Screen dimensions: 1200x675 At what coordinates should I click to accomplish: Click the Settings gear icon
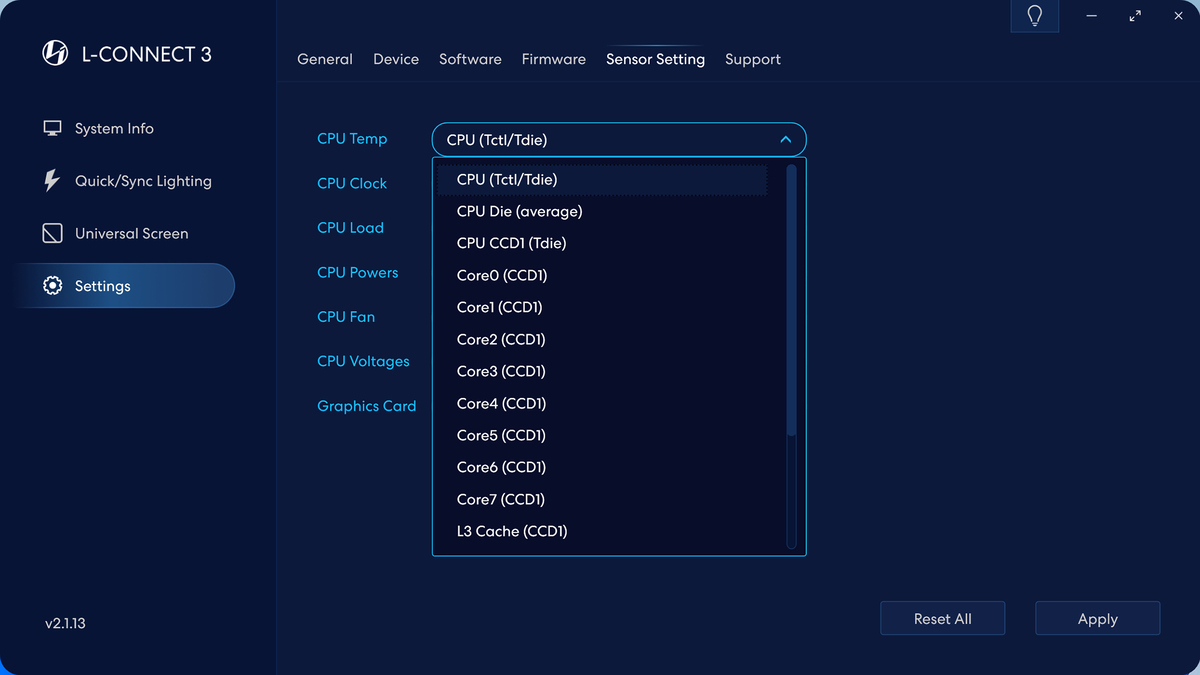pyautogui.click(x=53, y=286)
